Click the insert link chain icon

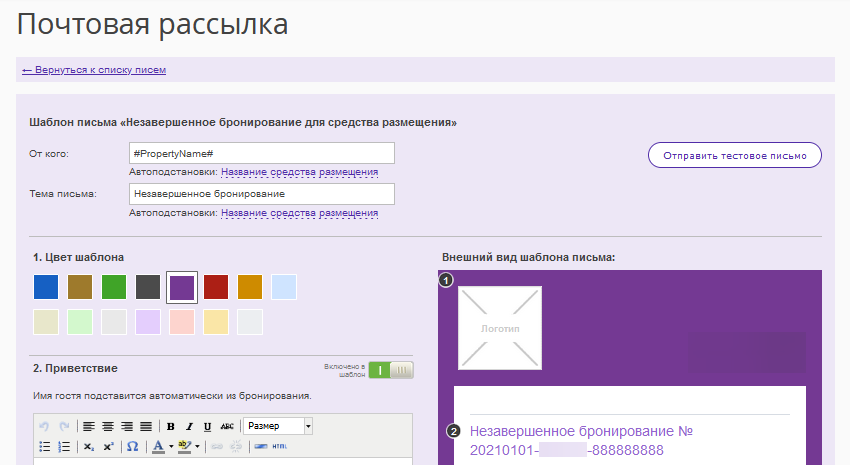[x=217, y=447]
